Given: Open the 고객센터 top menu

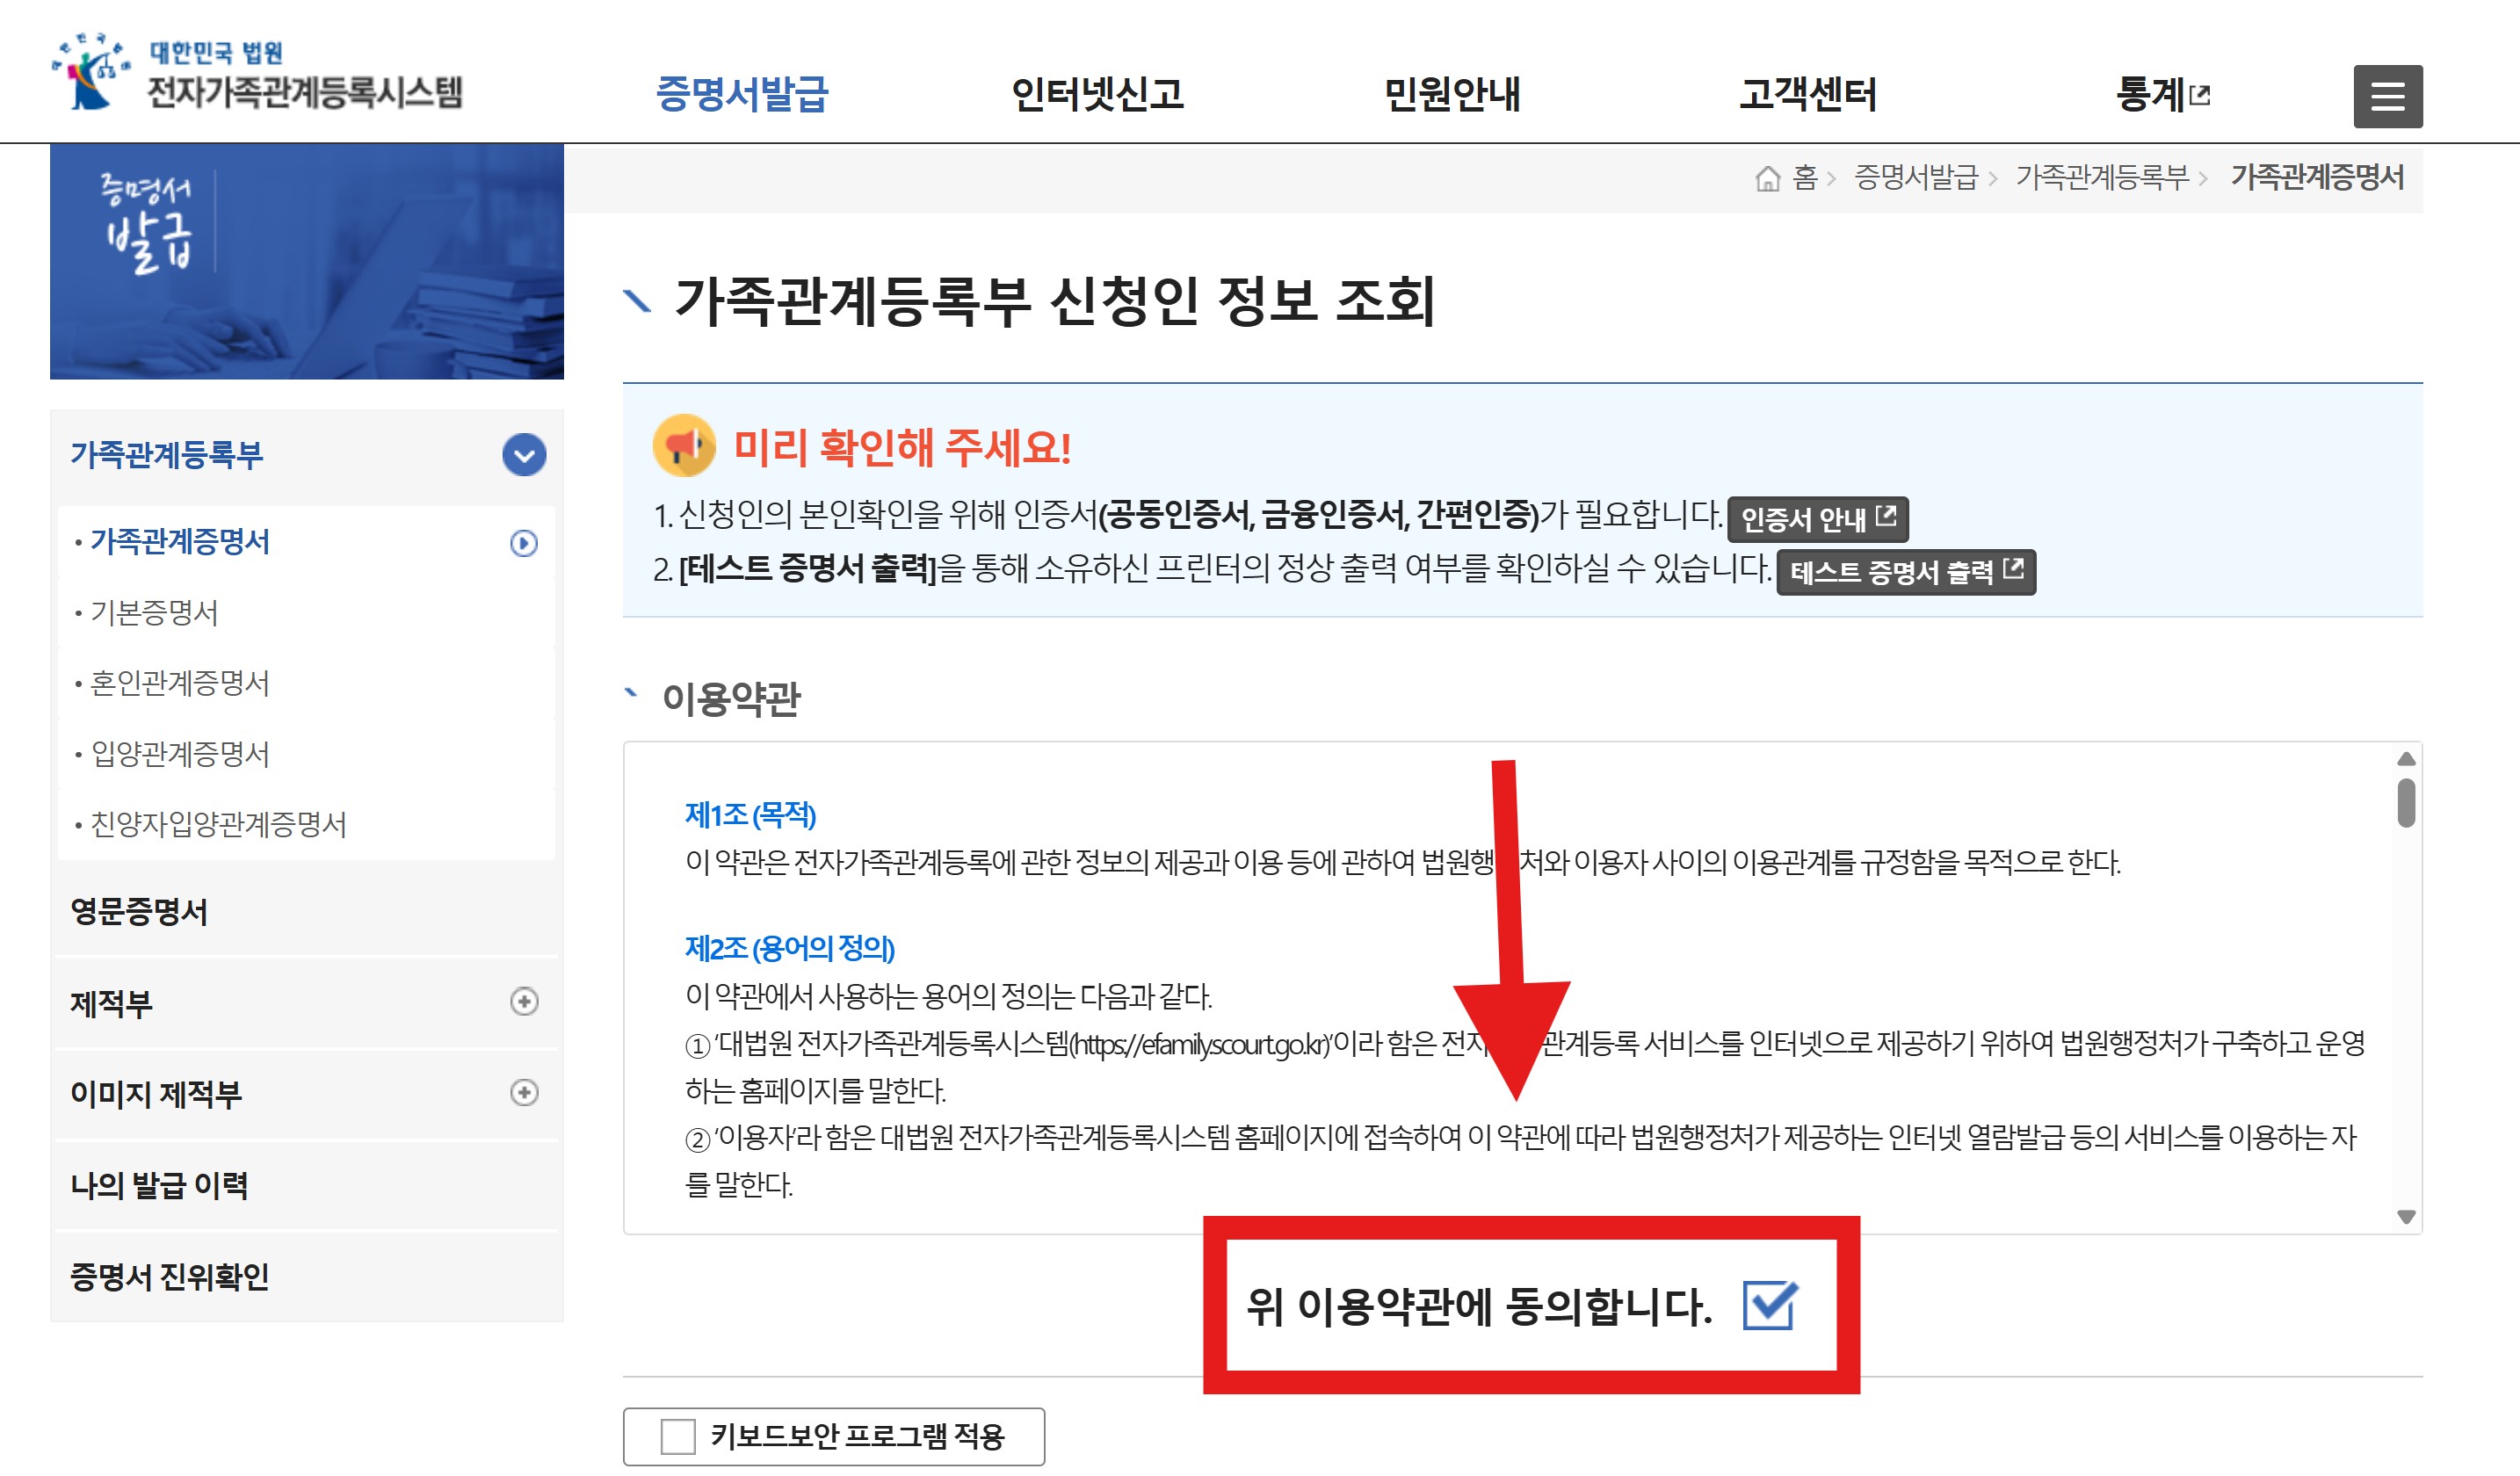Looking at the screenshot, I should click(1807, 95).
